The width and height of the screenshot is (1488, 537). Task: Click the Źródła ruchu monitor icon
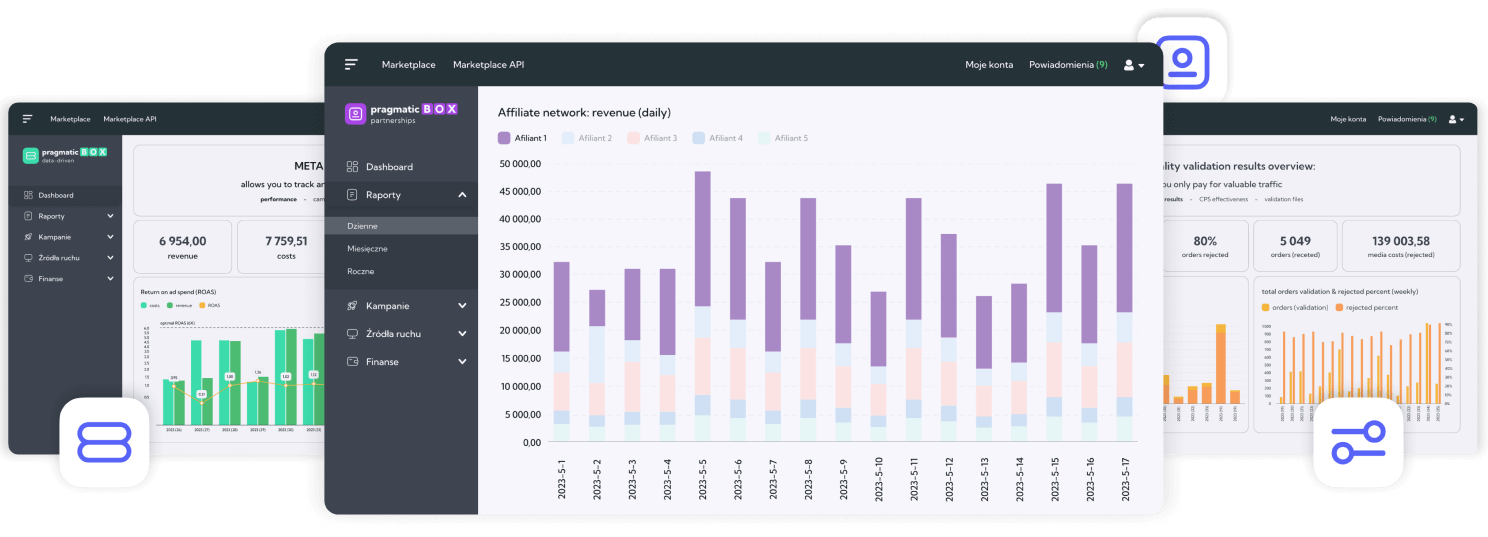[352, 334]
